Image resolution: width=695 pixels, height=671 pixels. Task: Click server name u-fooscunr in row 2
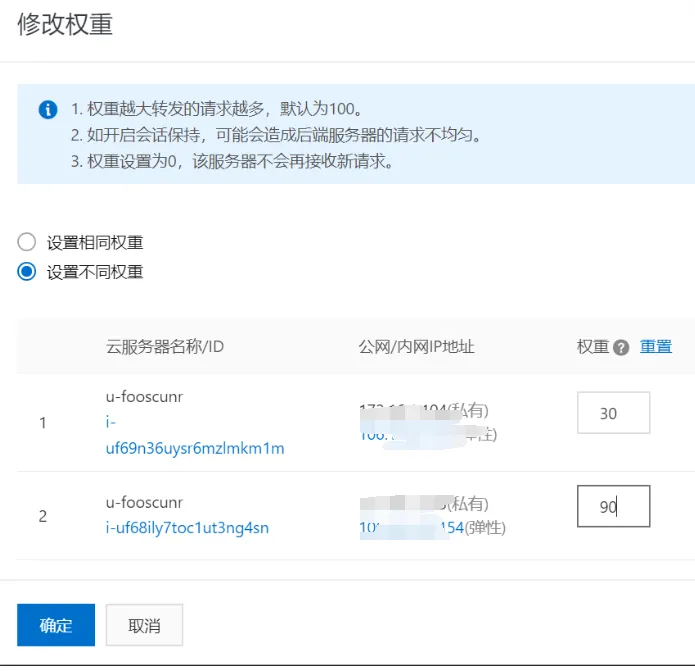[x=144, y=503]
